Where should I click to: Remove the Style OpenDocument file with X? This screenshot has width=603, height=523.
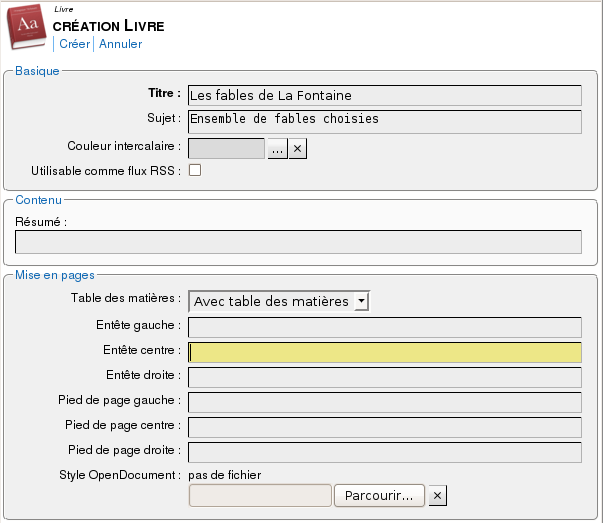[438, 496]
